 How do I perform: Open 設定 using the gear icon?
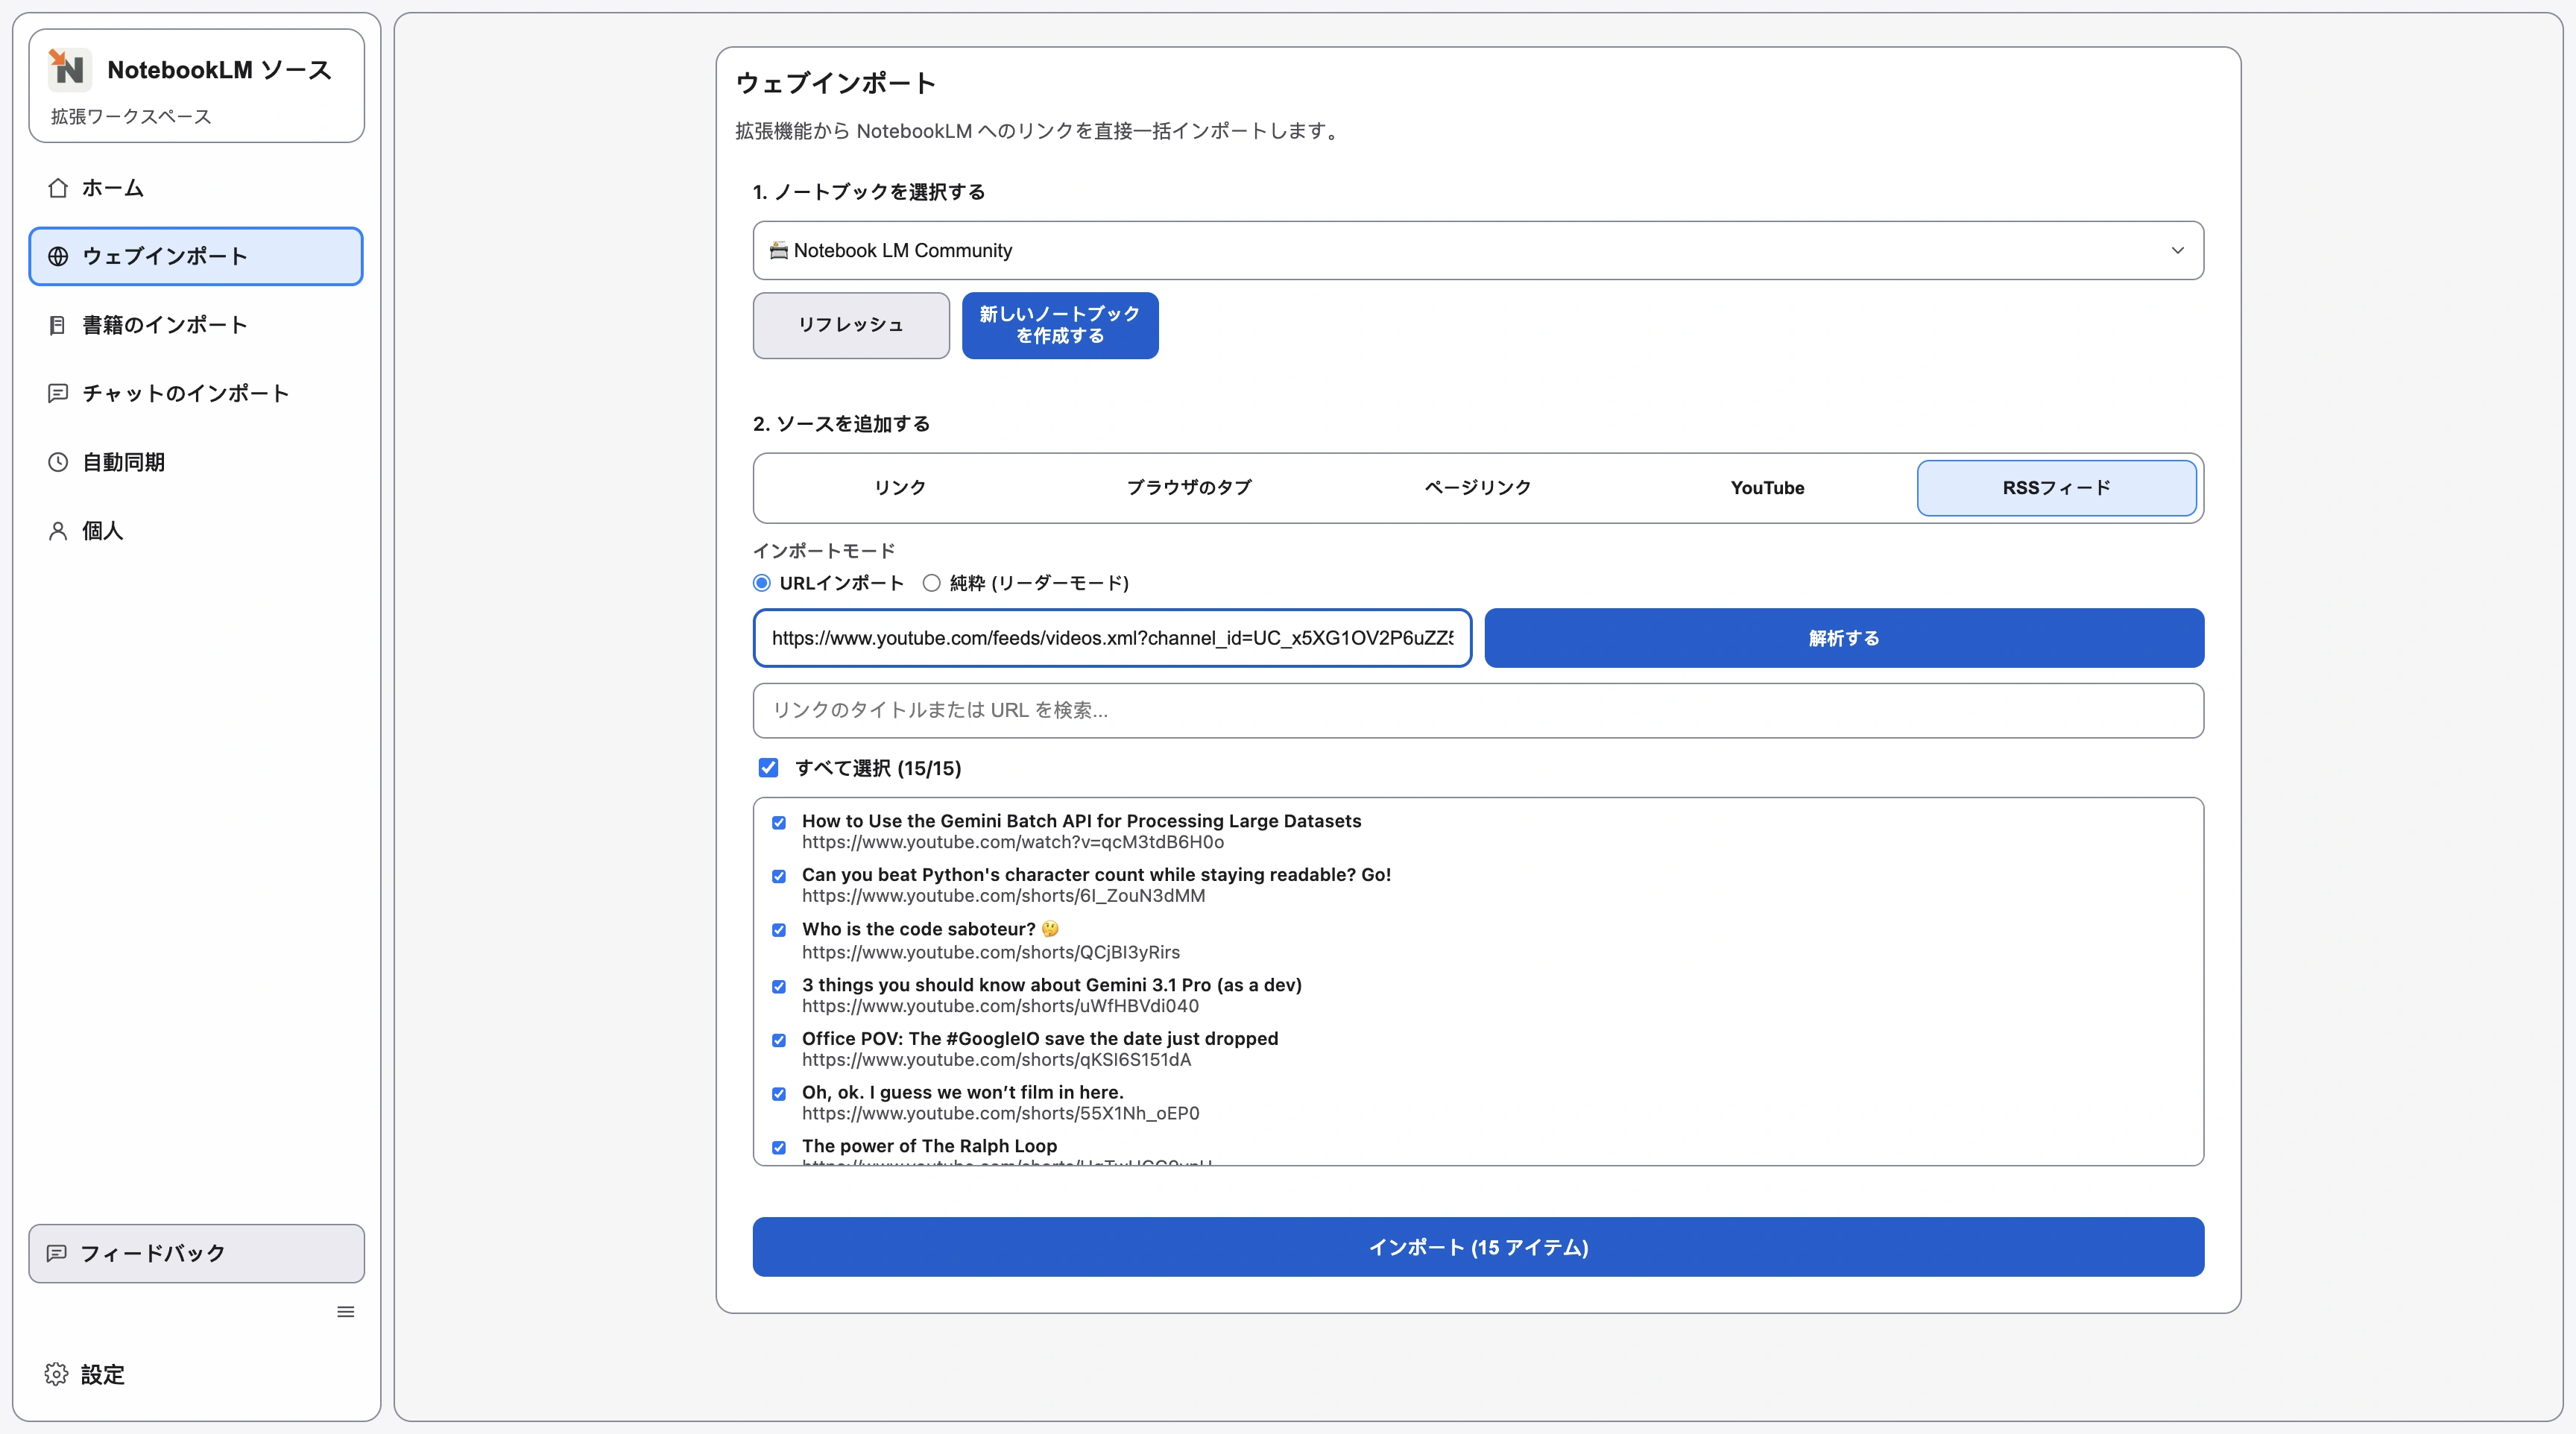55,1374
